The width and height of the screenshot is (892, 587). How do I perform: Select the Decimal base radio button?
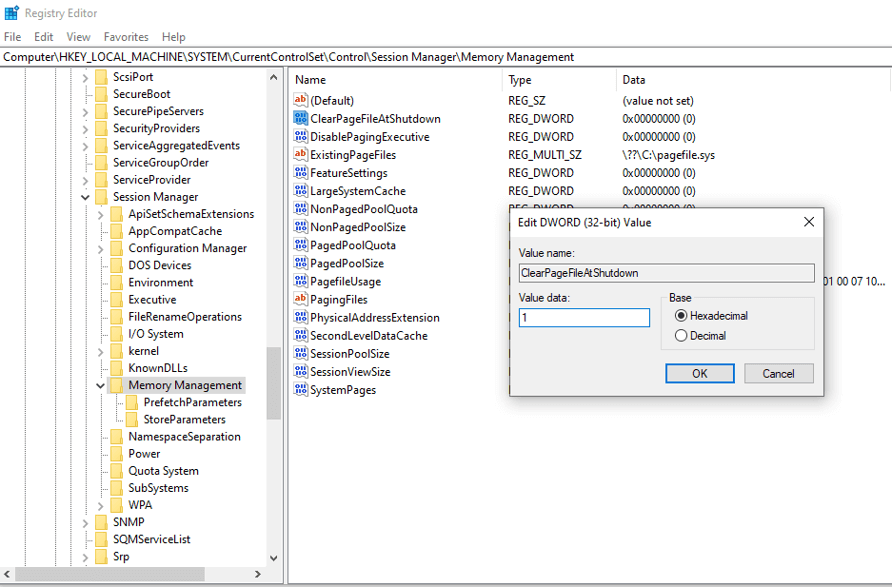tap(682, 336)
